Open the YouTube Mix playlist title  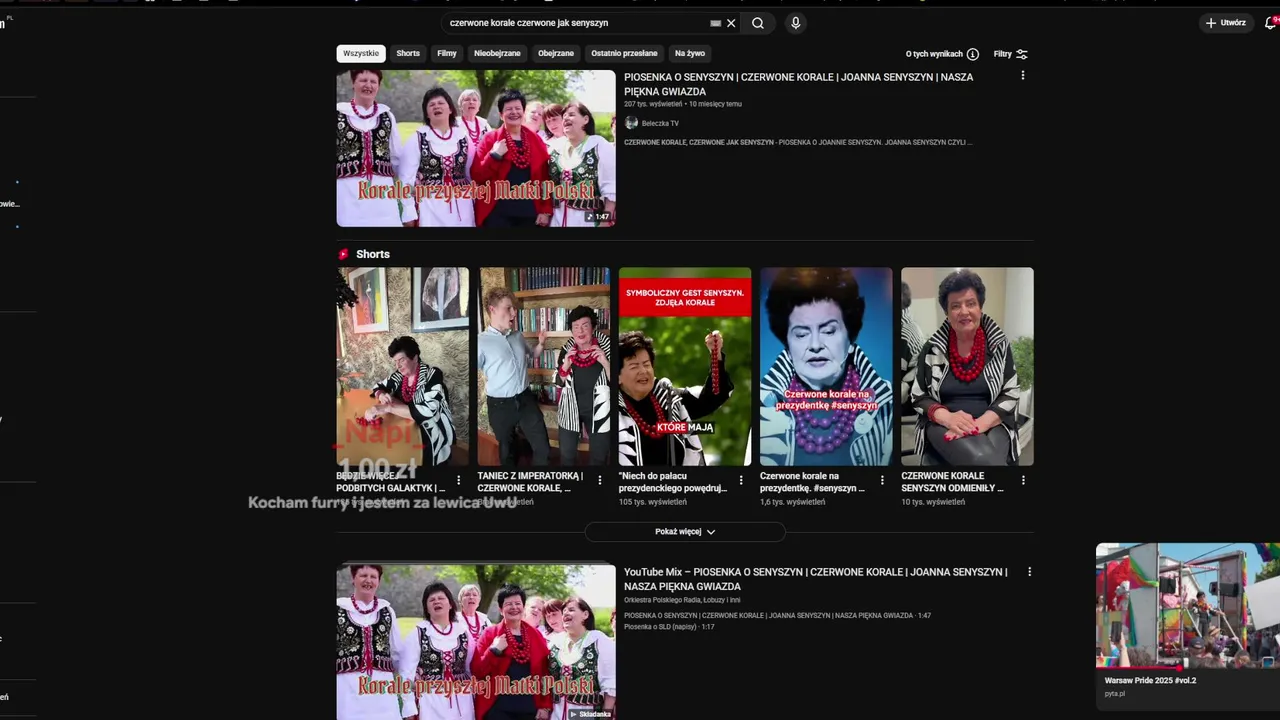(x=815, y=579)
